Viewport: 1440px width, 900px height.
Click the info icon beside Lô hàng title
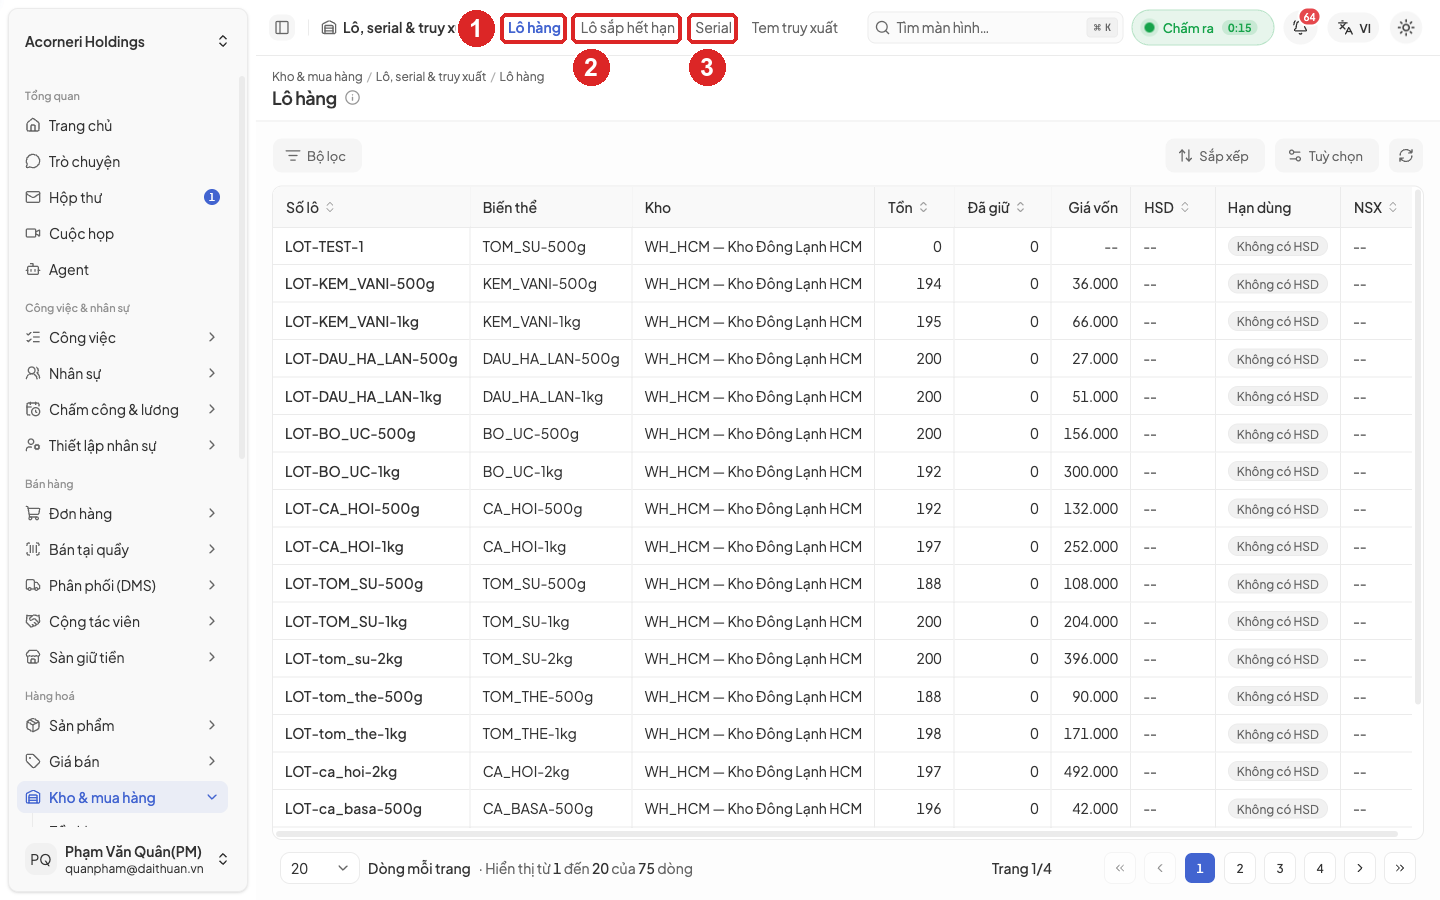[x=352, y=98]
